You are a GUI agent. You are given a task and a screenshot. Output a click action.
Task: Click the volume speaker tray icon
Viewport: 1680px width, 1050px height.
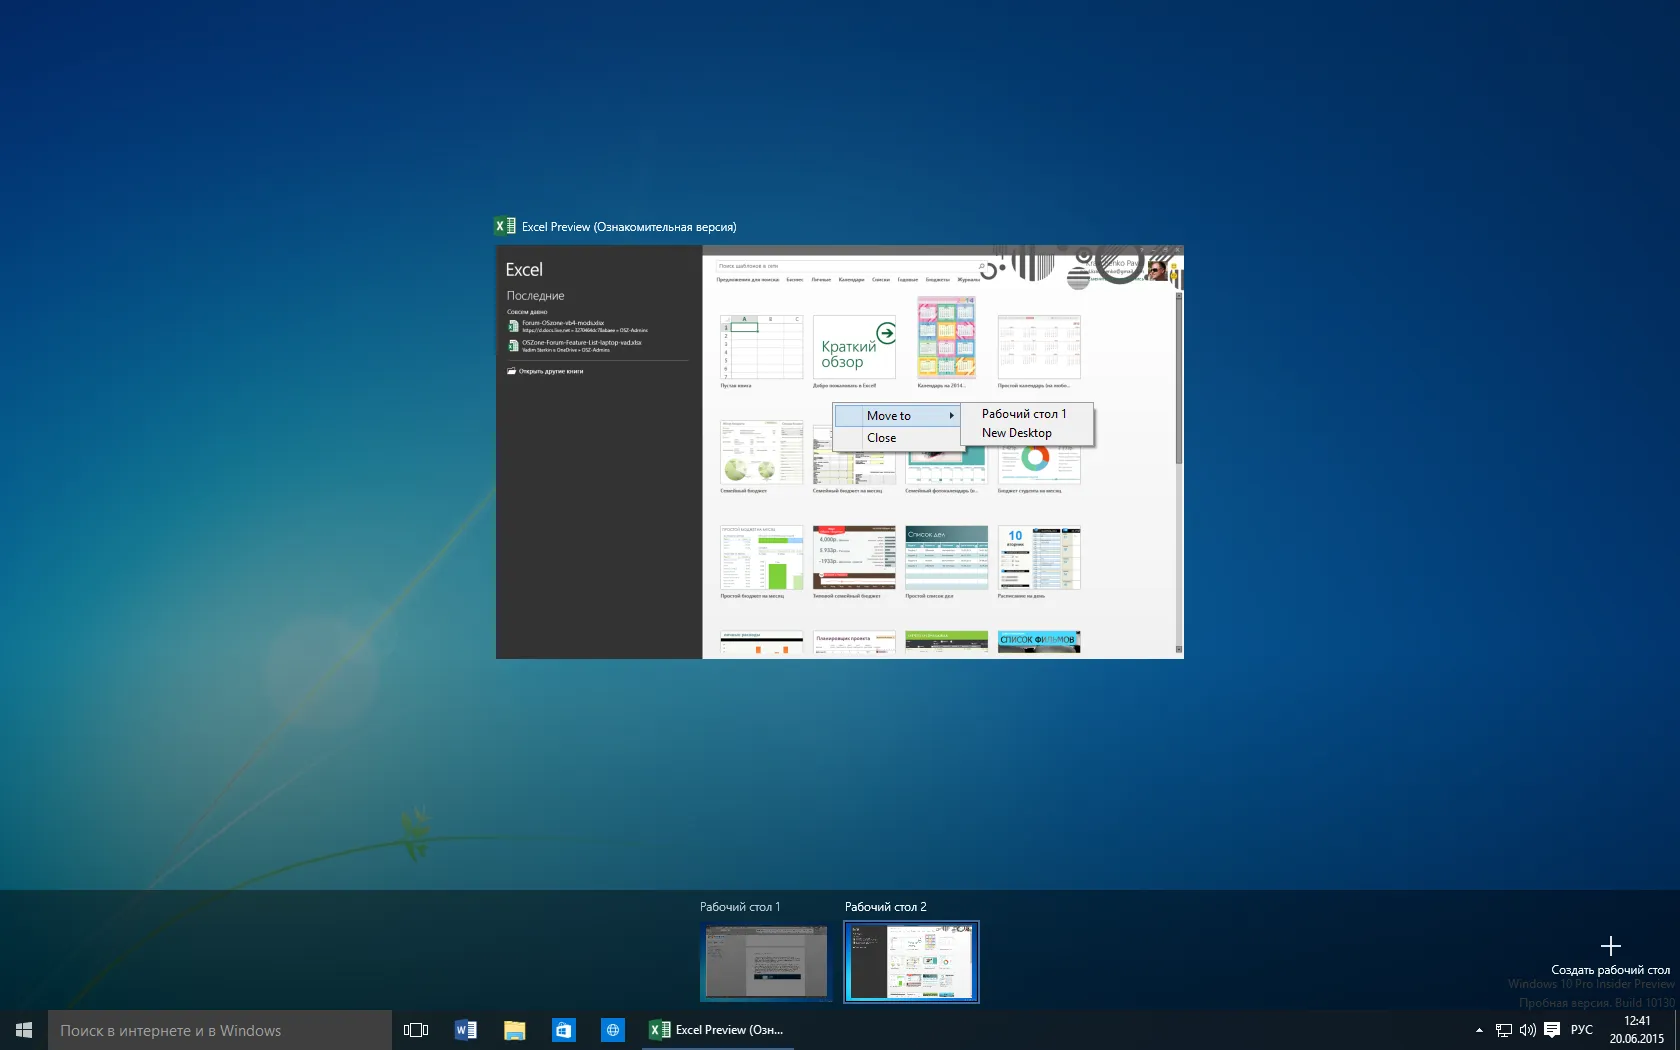point(1527,1030)
